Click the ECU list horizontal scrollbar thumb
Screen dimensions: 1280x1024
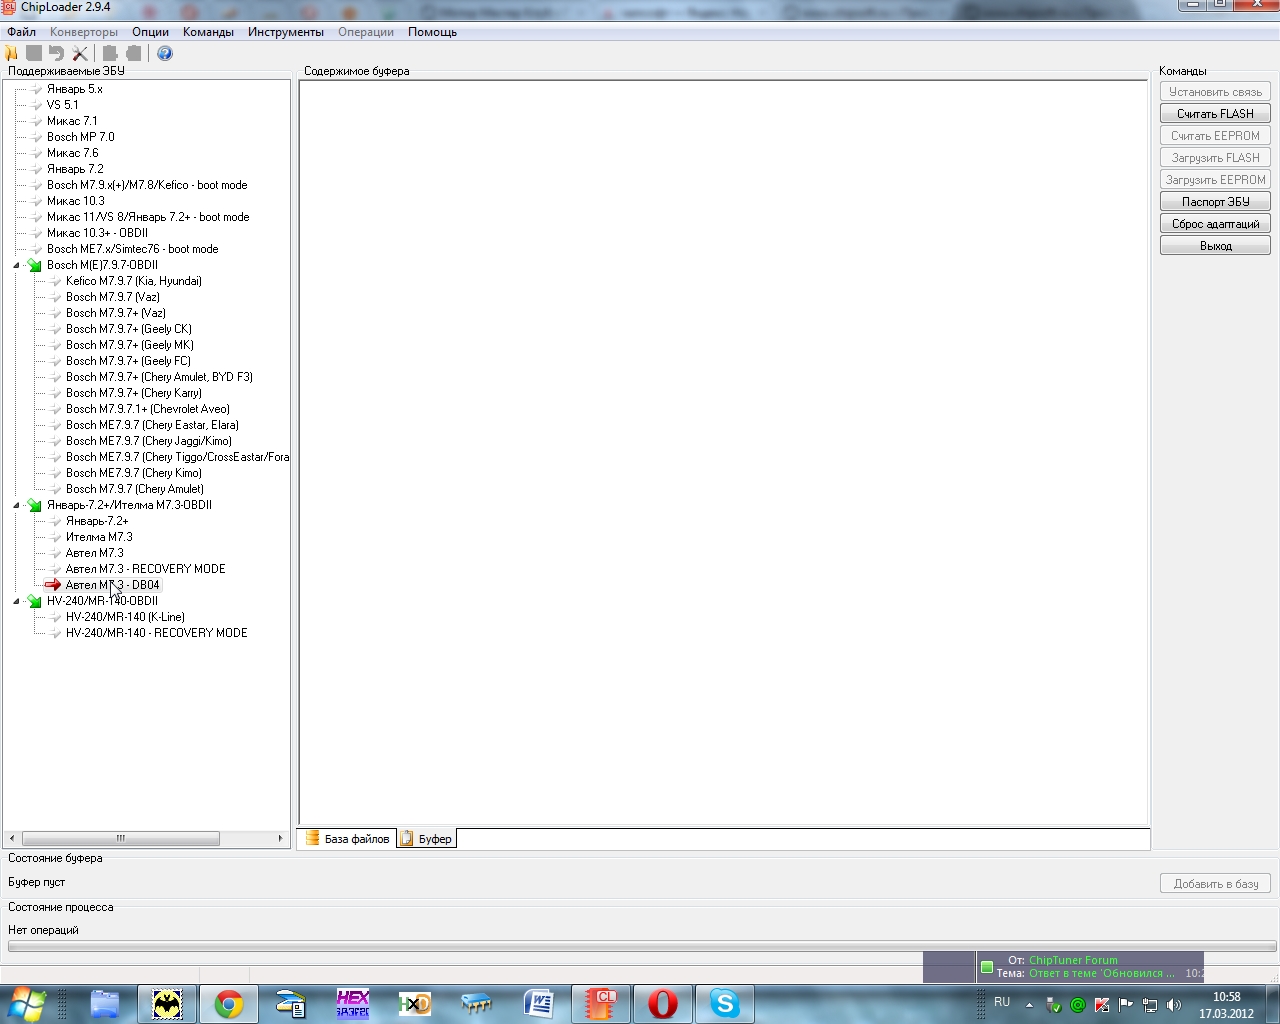pos(120,839)
